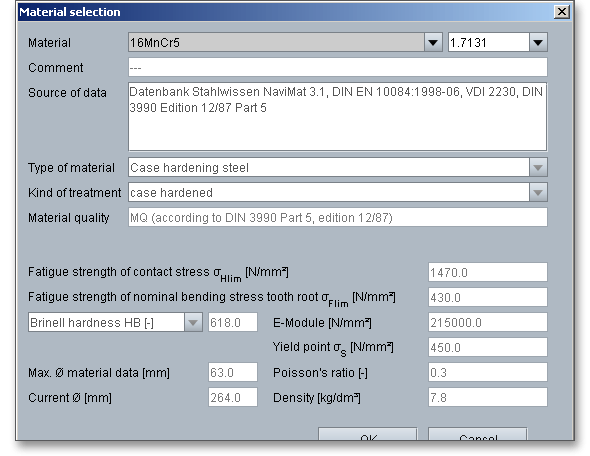
Task: Click the Cancel button
Action: 478,434
